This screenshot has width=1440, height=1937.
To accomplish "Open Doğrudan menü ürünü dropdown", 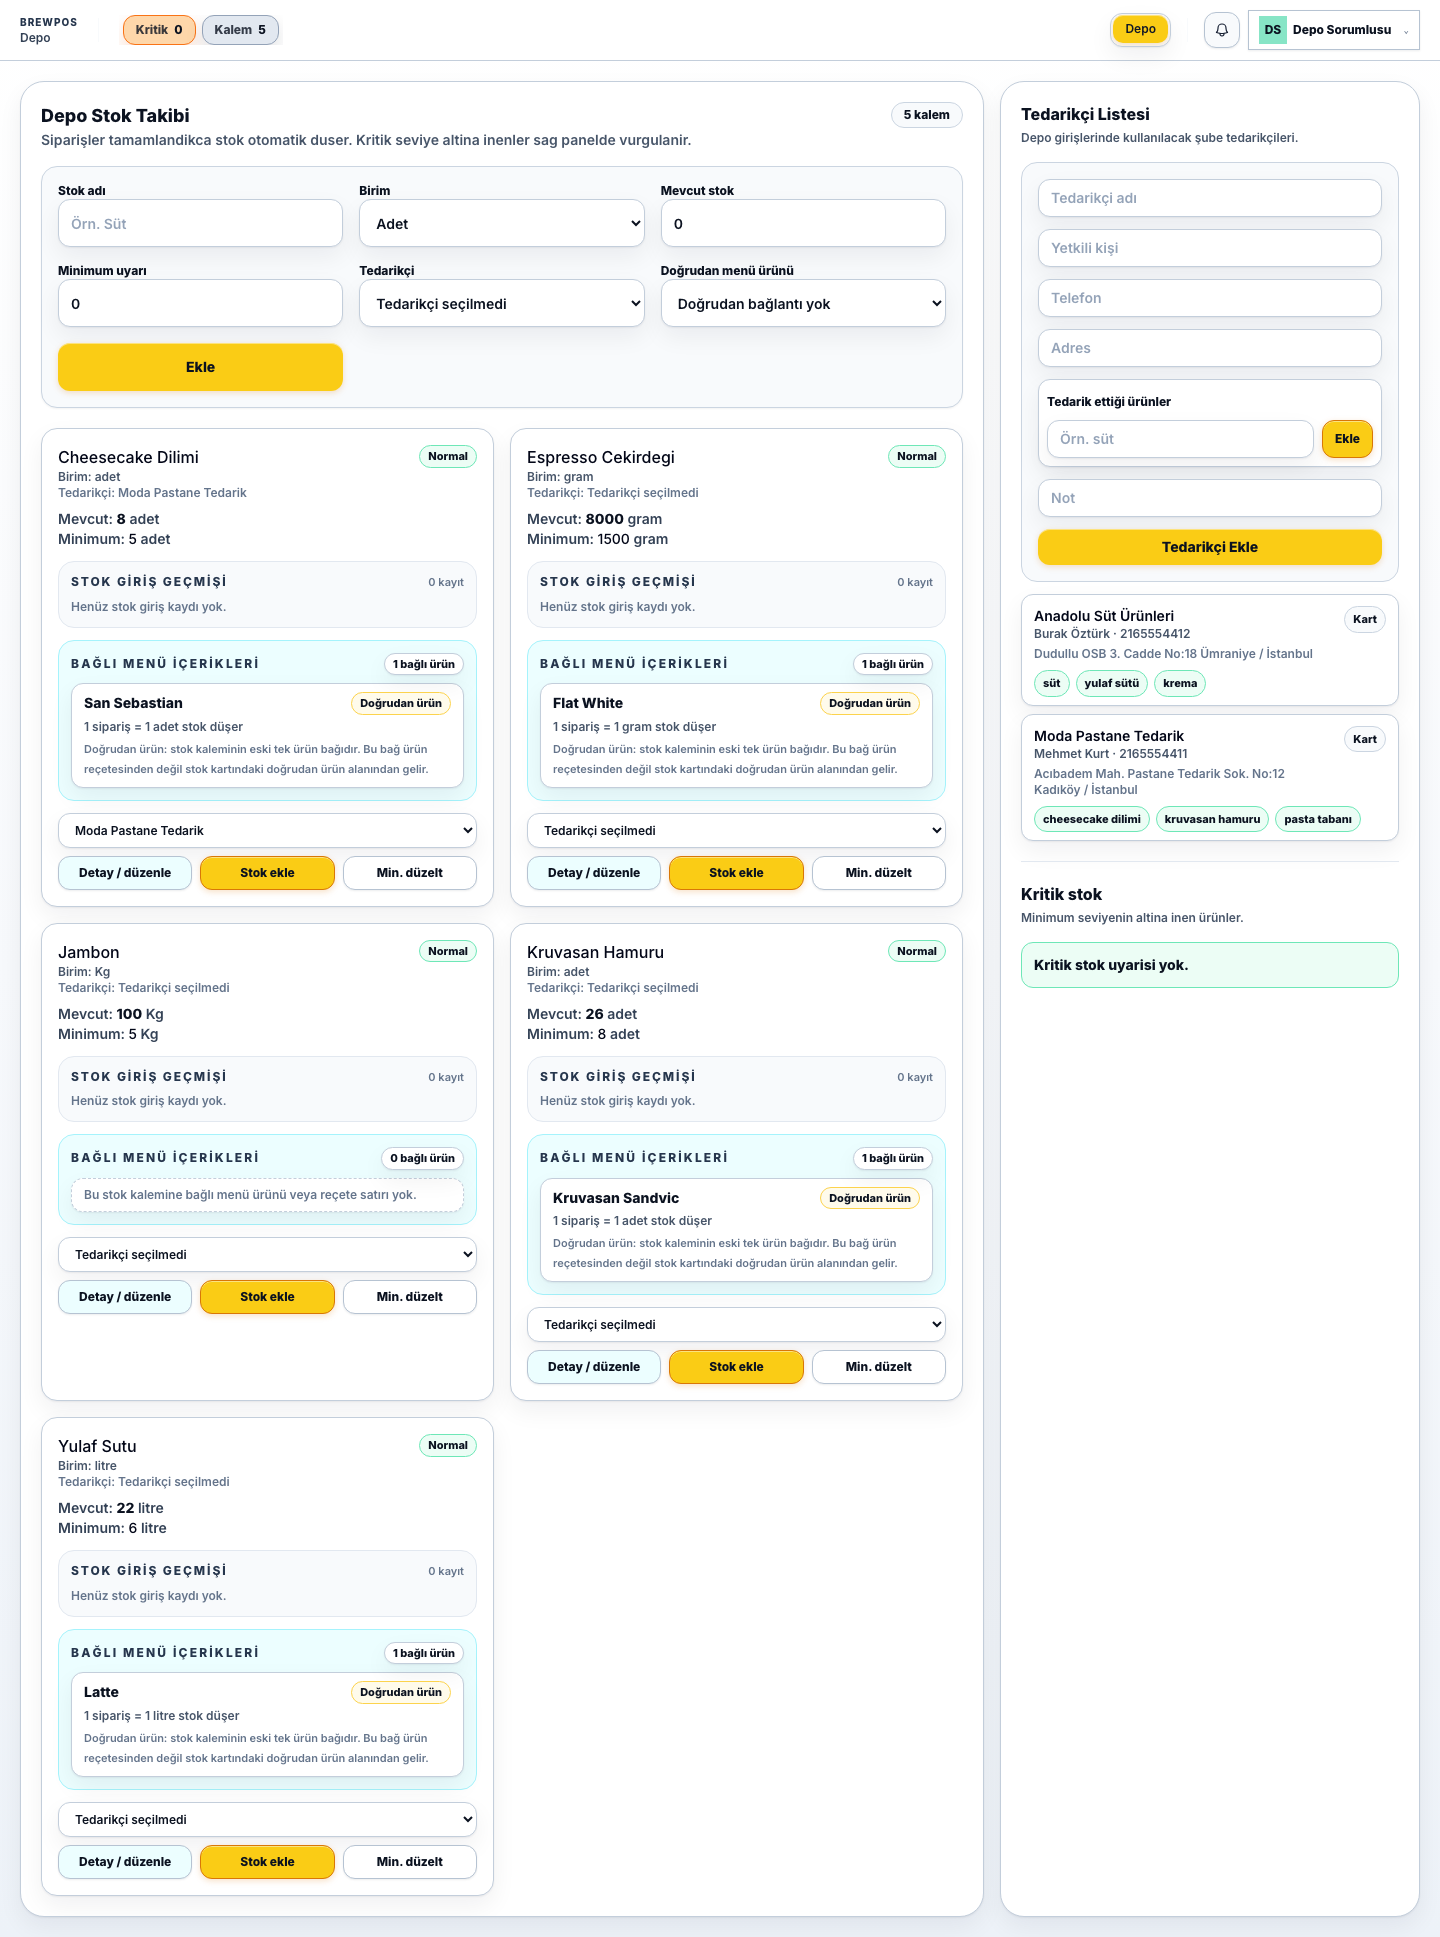I will coord(803,304).
